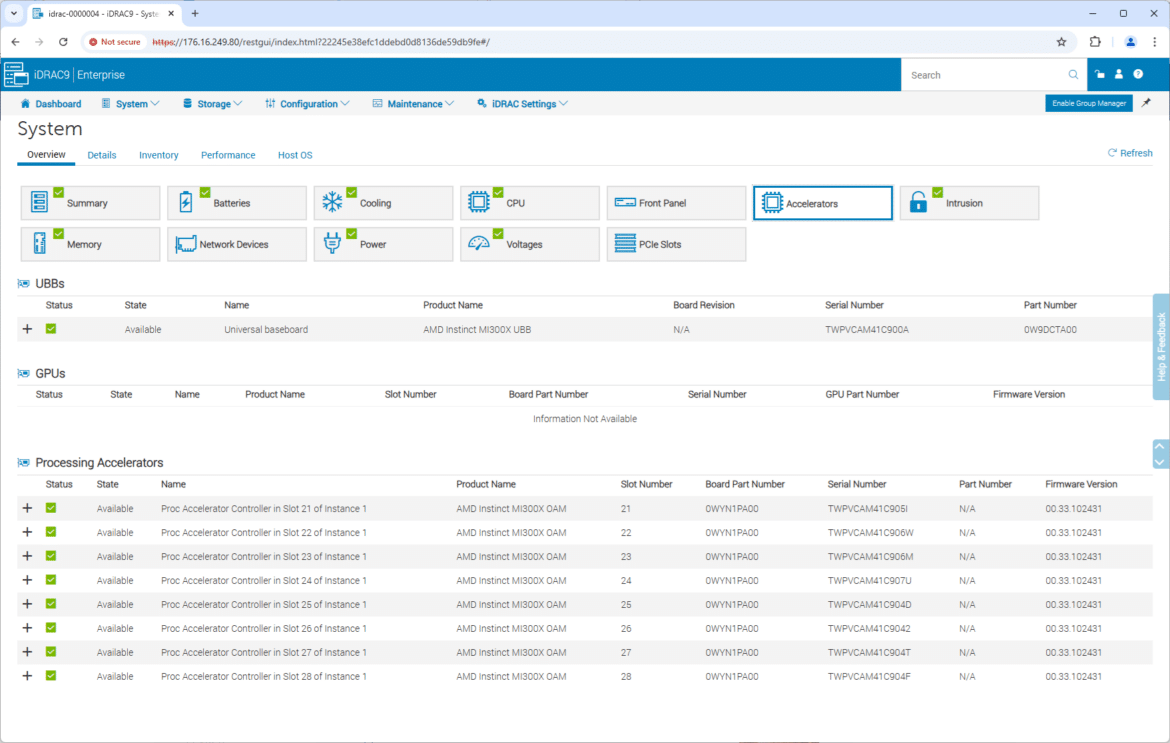Image resolution: width=1170 pixels, height=743 pixels.
Task: Click the Voltages gauge icon
Action: pos(479,244)
